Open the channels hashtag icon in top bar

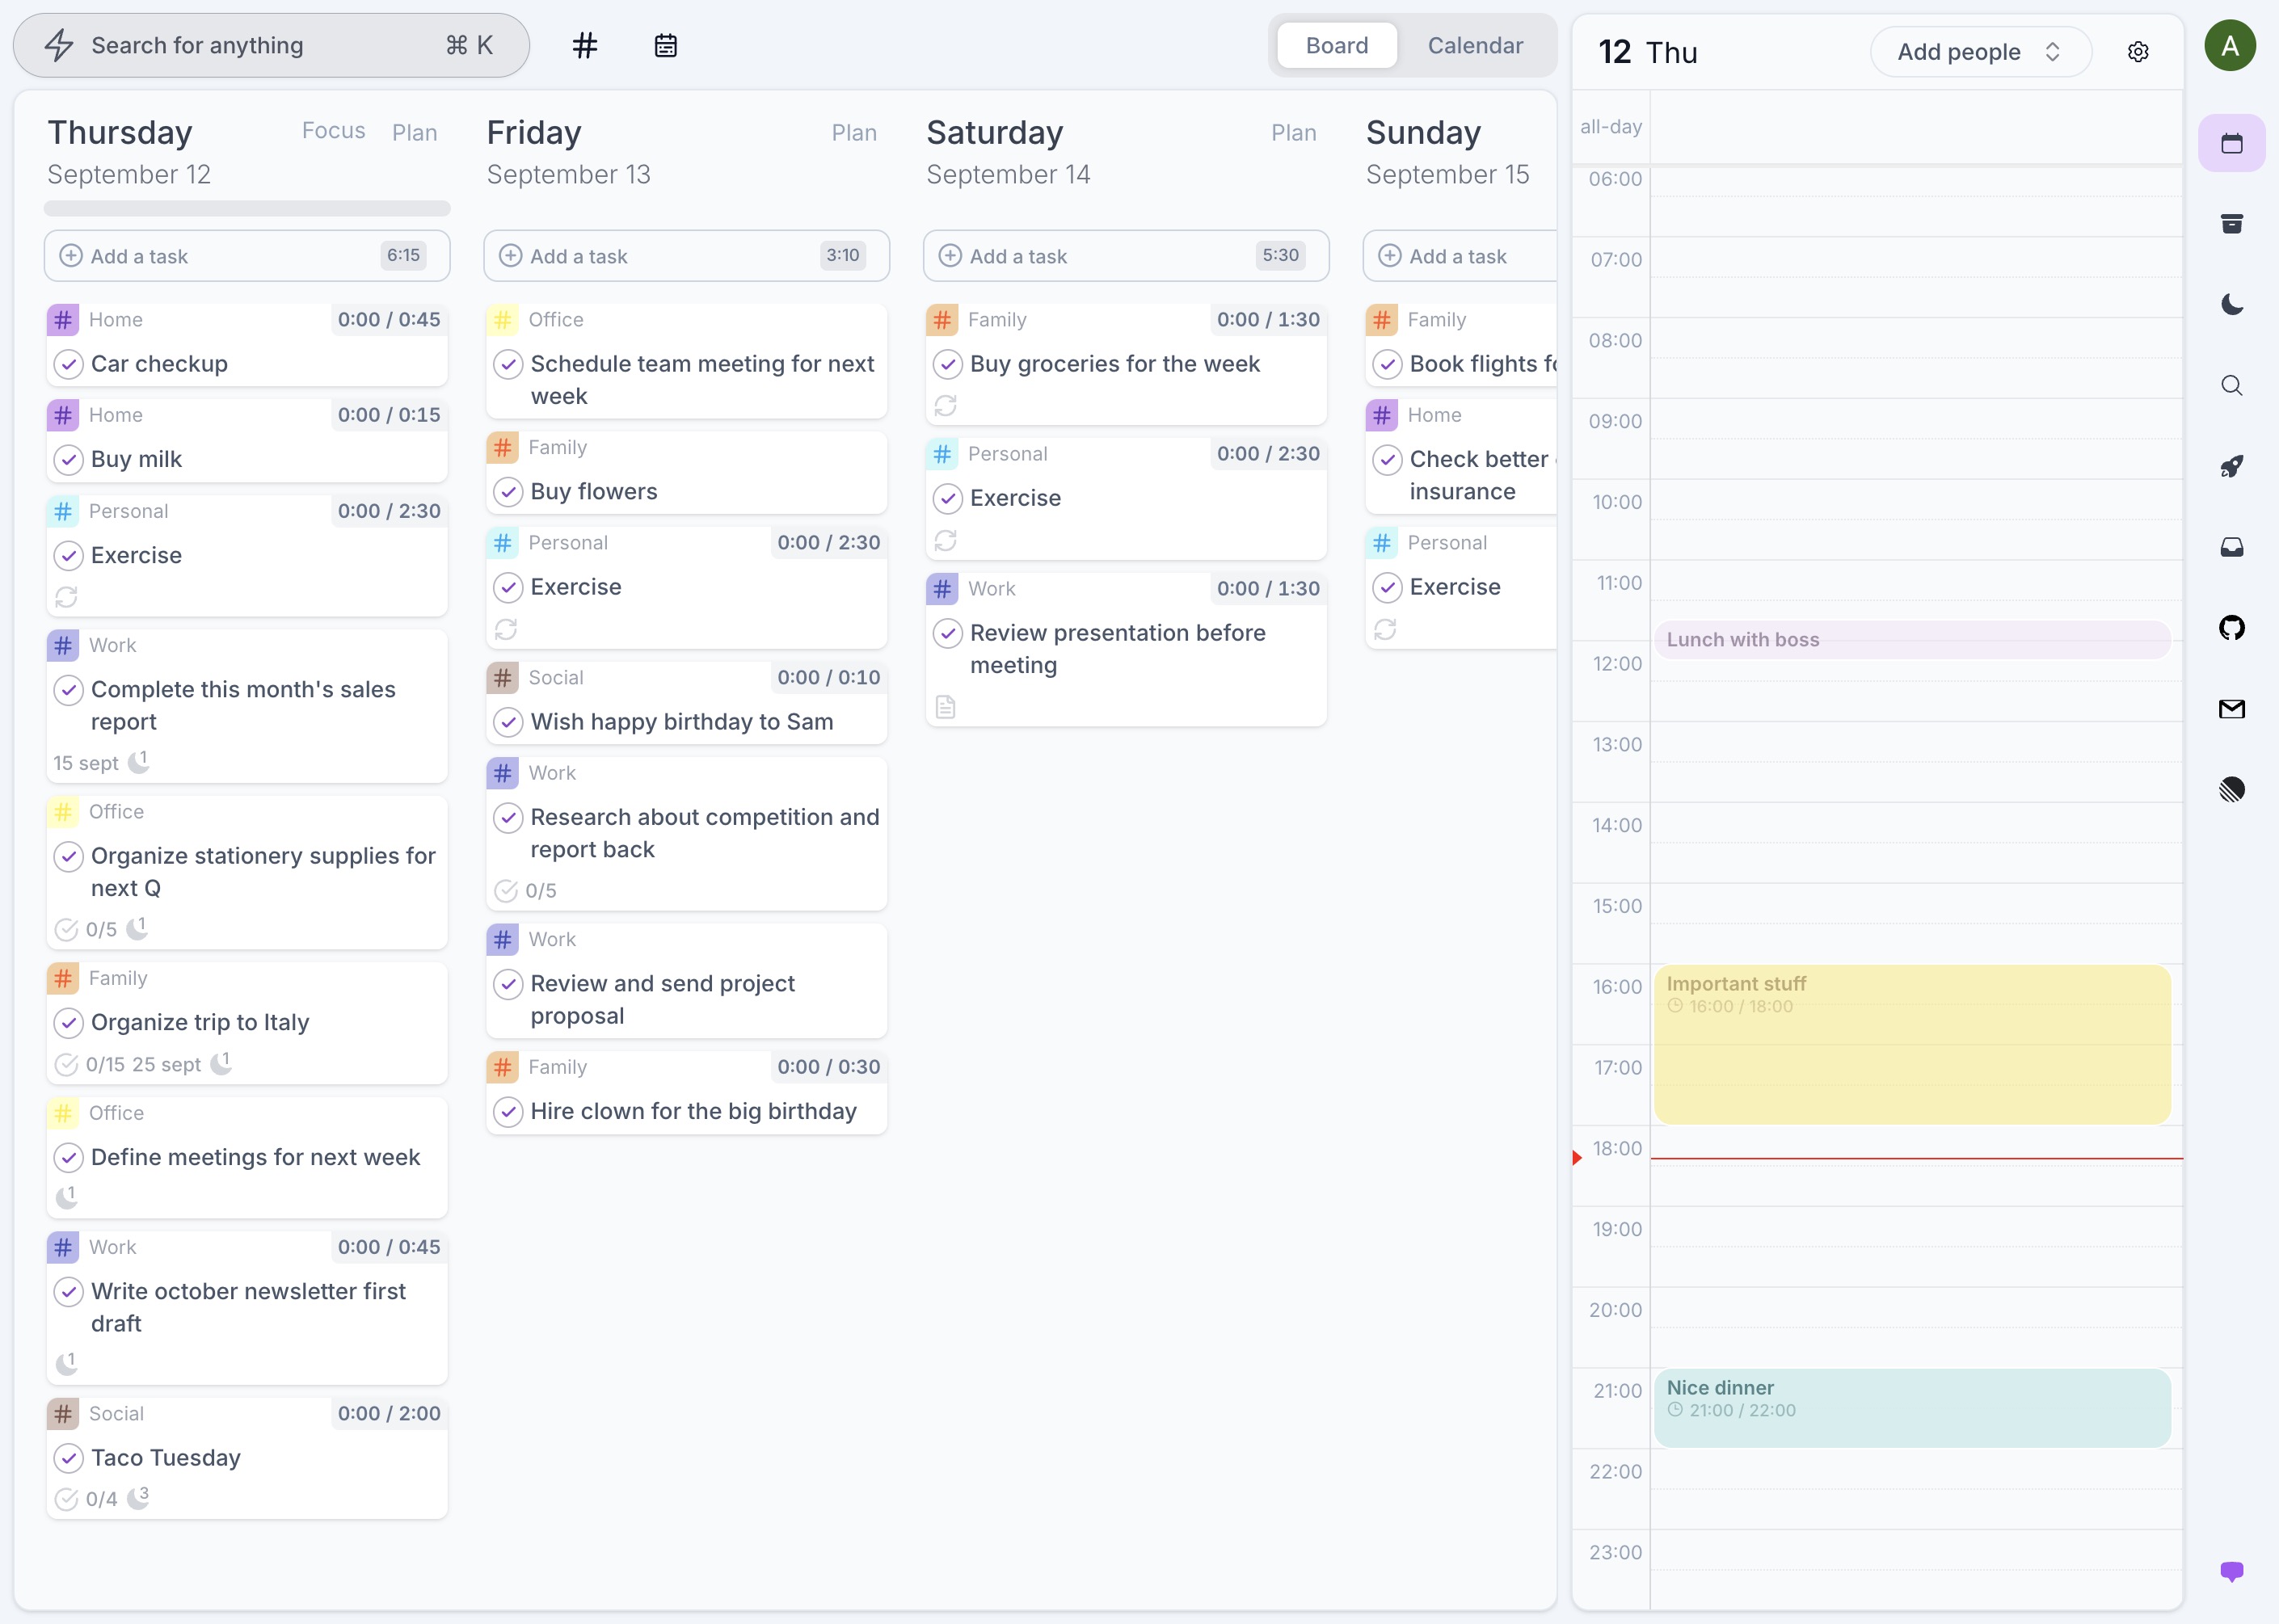(585, 45)
